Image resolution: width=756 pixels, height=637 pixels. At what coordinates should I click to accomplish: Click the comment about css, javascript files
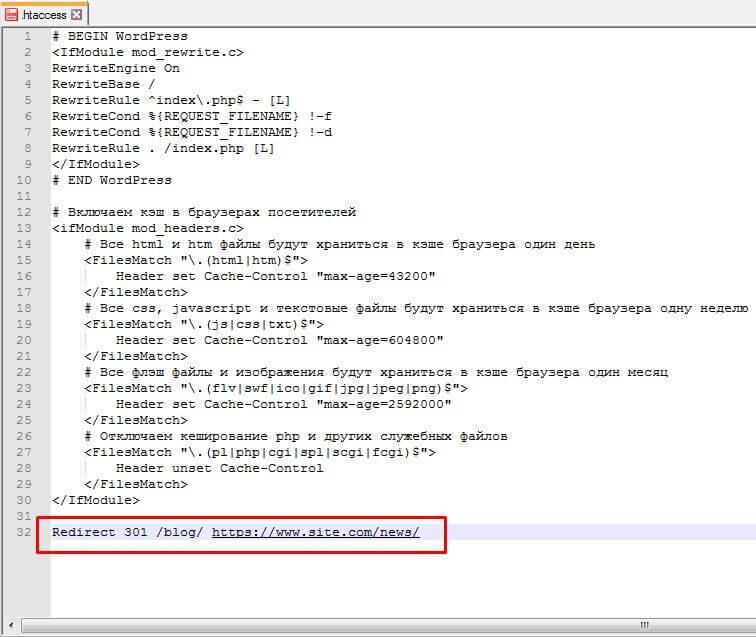416,308
